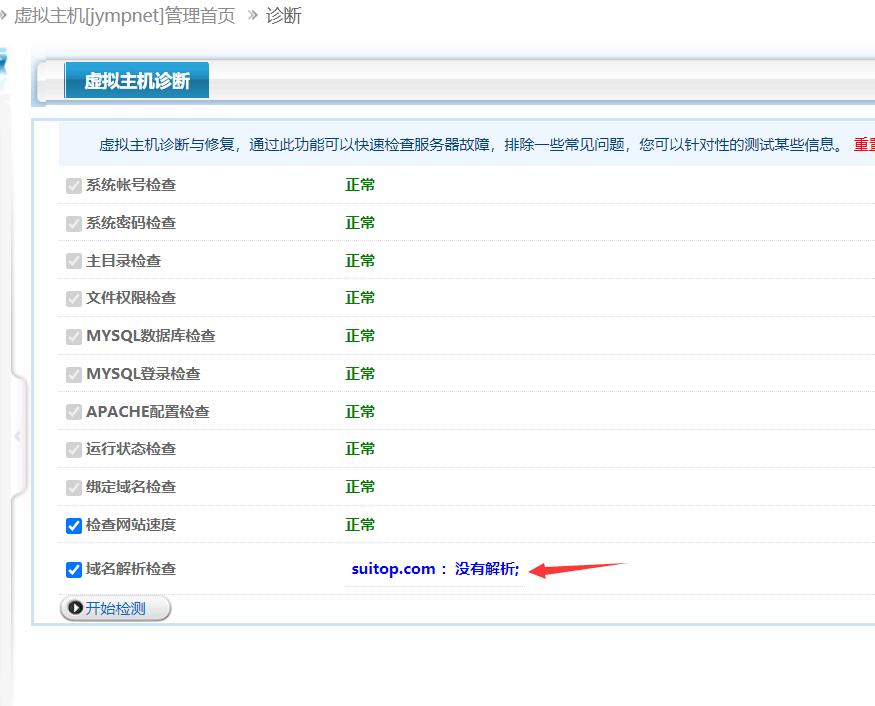Click the 正常 status beside 检查网站速度
Viewport: 875px width, 706px height.
click(x=360, y=525)
